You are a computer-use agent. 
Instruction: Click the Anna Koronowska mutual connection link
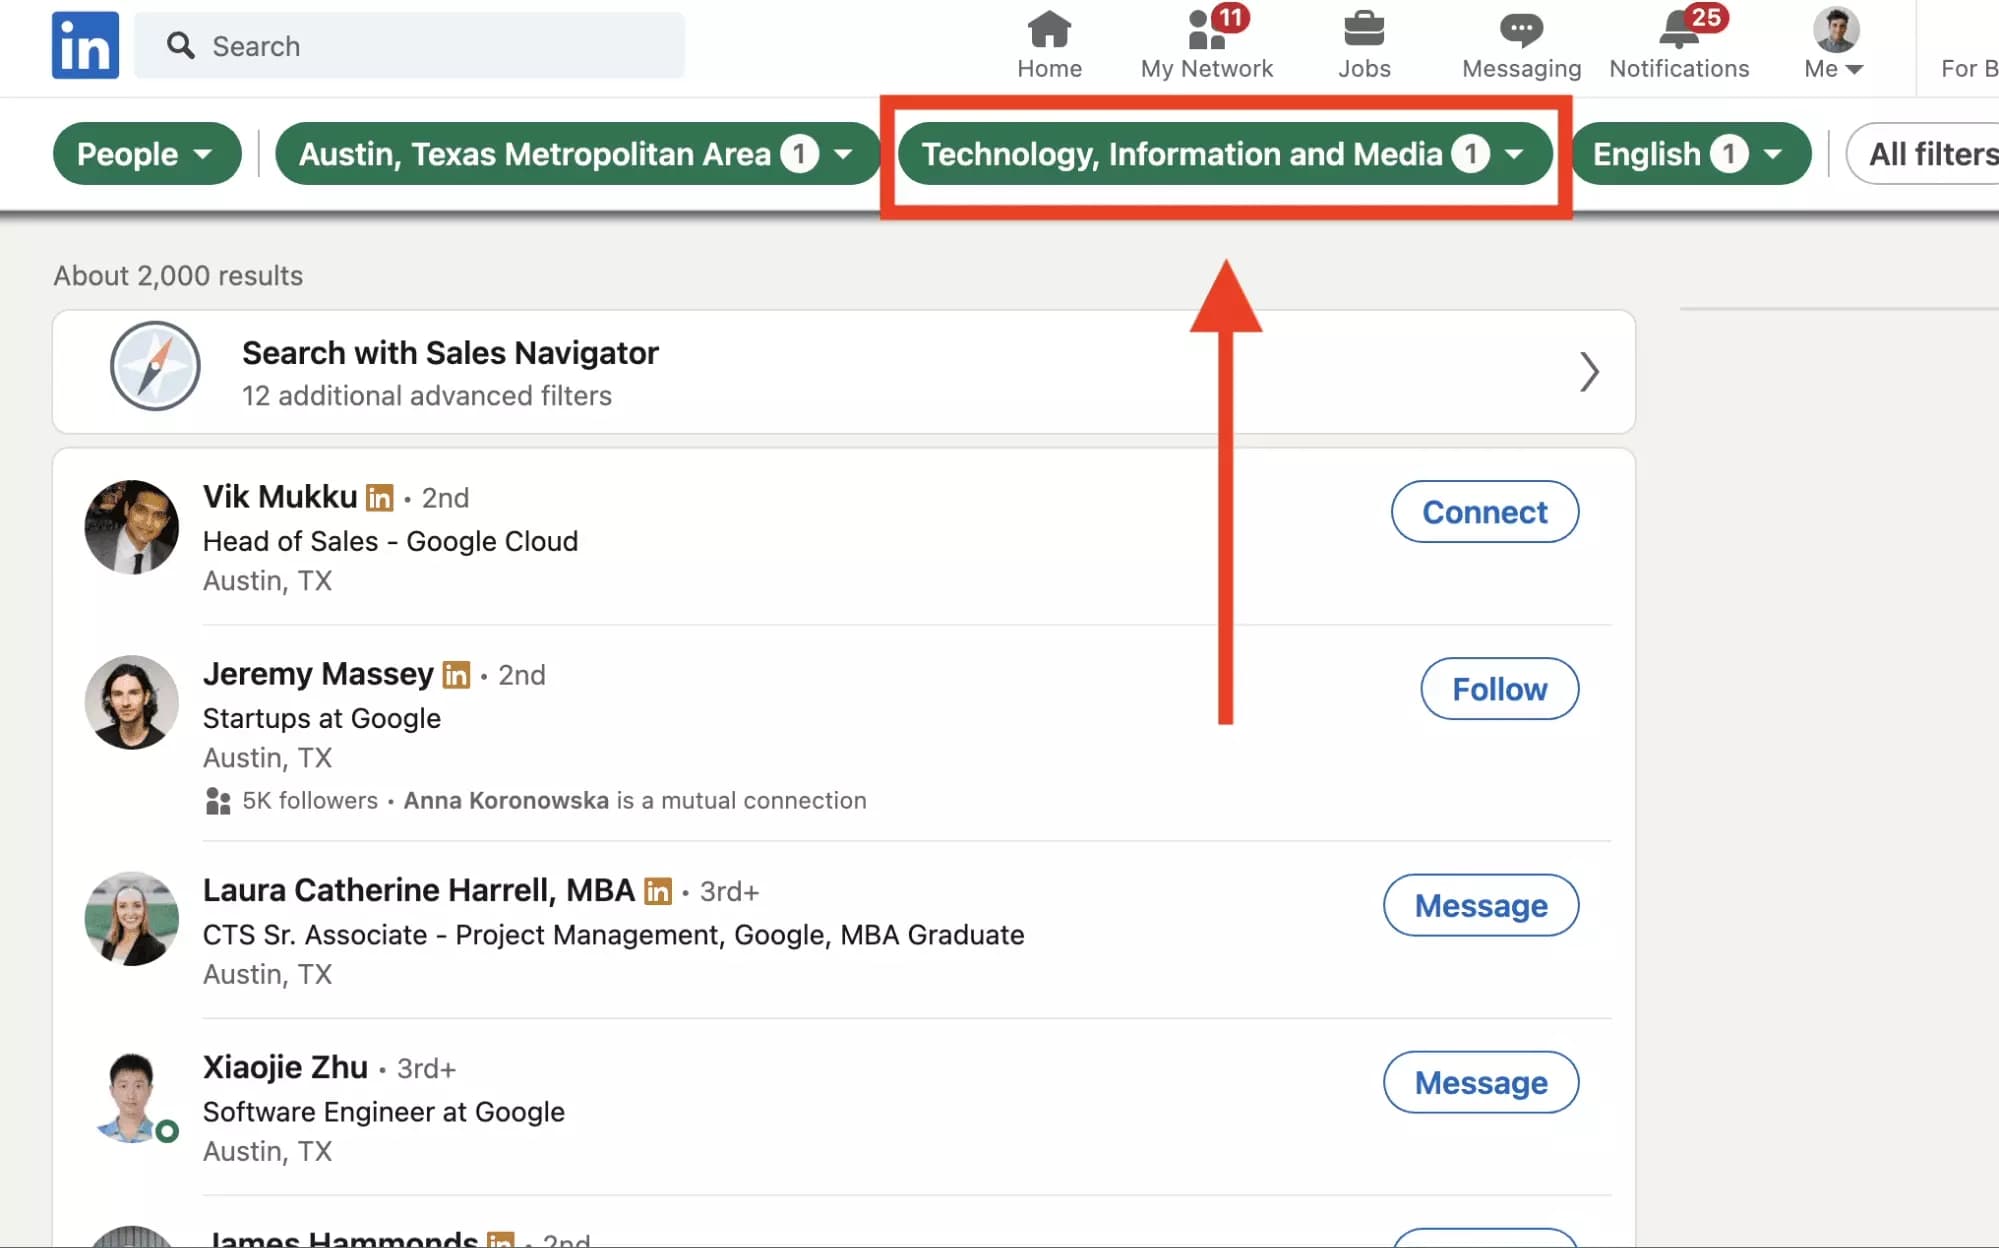point(506,800)
